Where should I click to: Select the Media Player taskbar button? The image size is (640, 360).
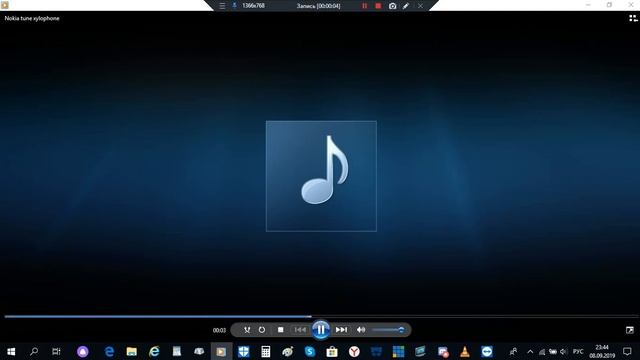pos(221,351)
